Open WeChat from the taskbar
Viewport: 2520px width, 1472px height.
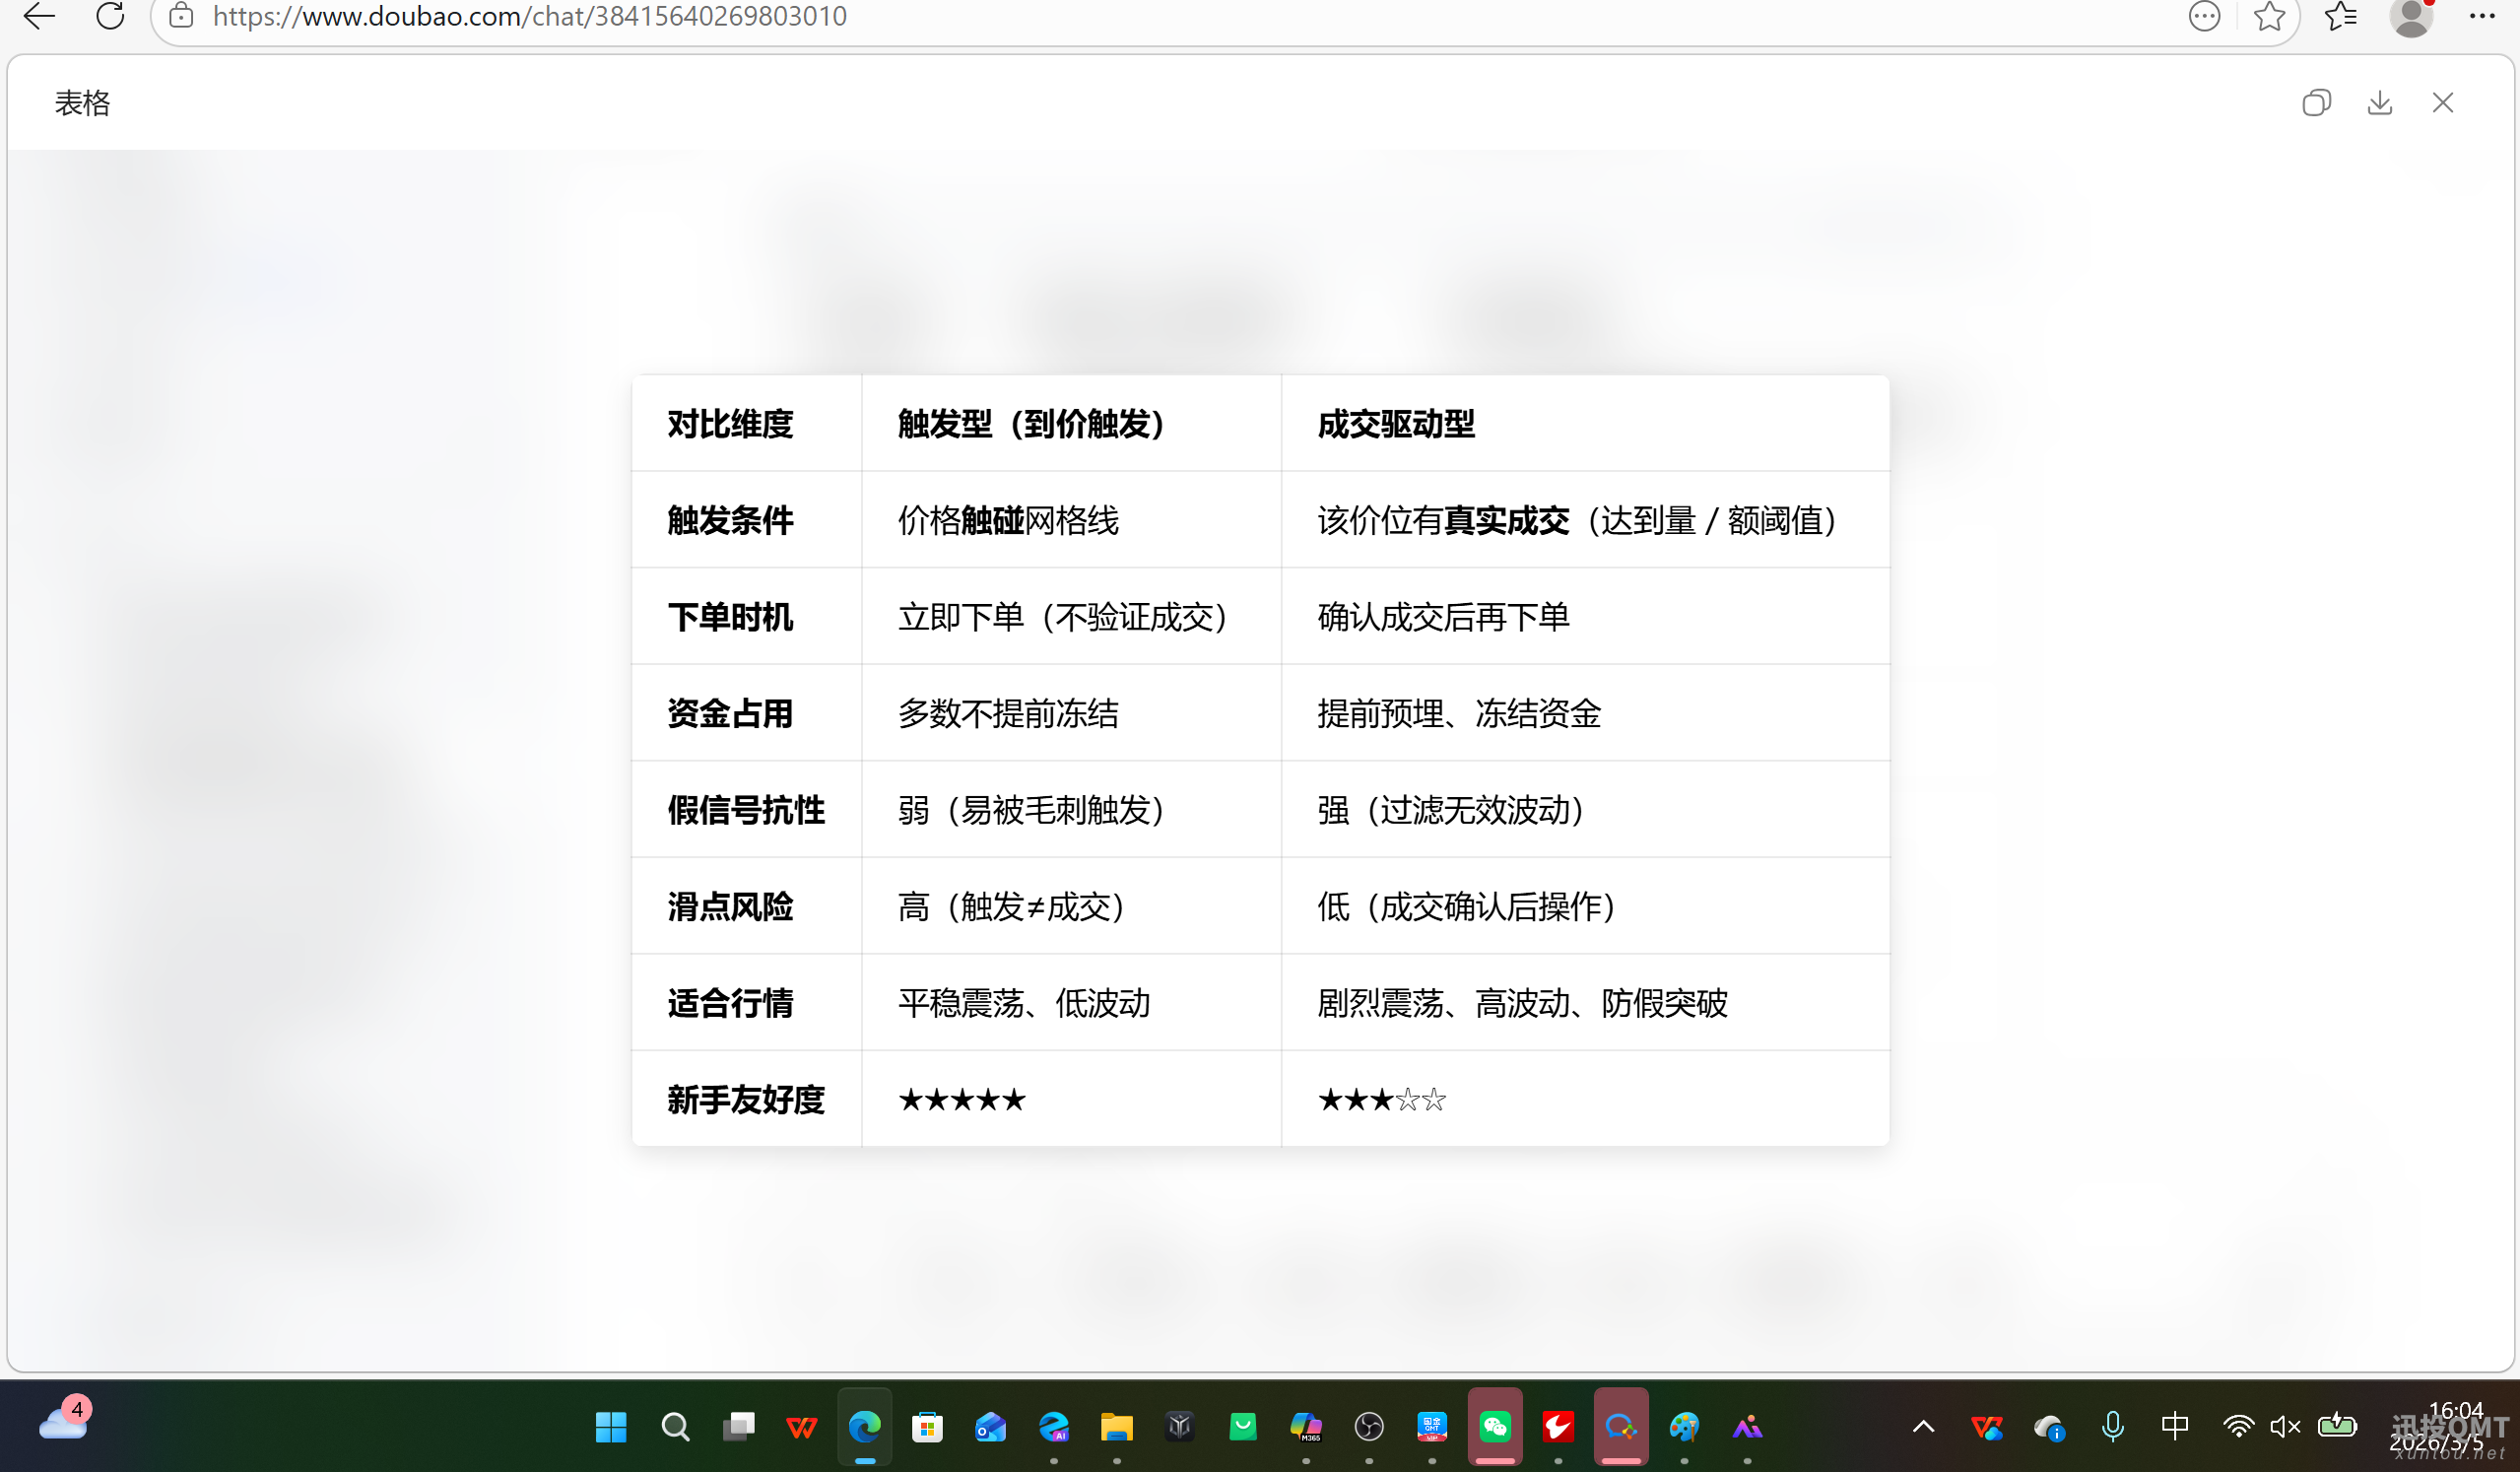pyautogui.click(x=1495, y=1427)
